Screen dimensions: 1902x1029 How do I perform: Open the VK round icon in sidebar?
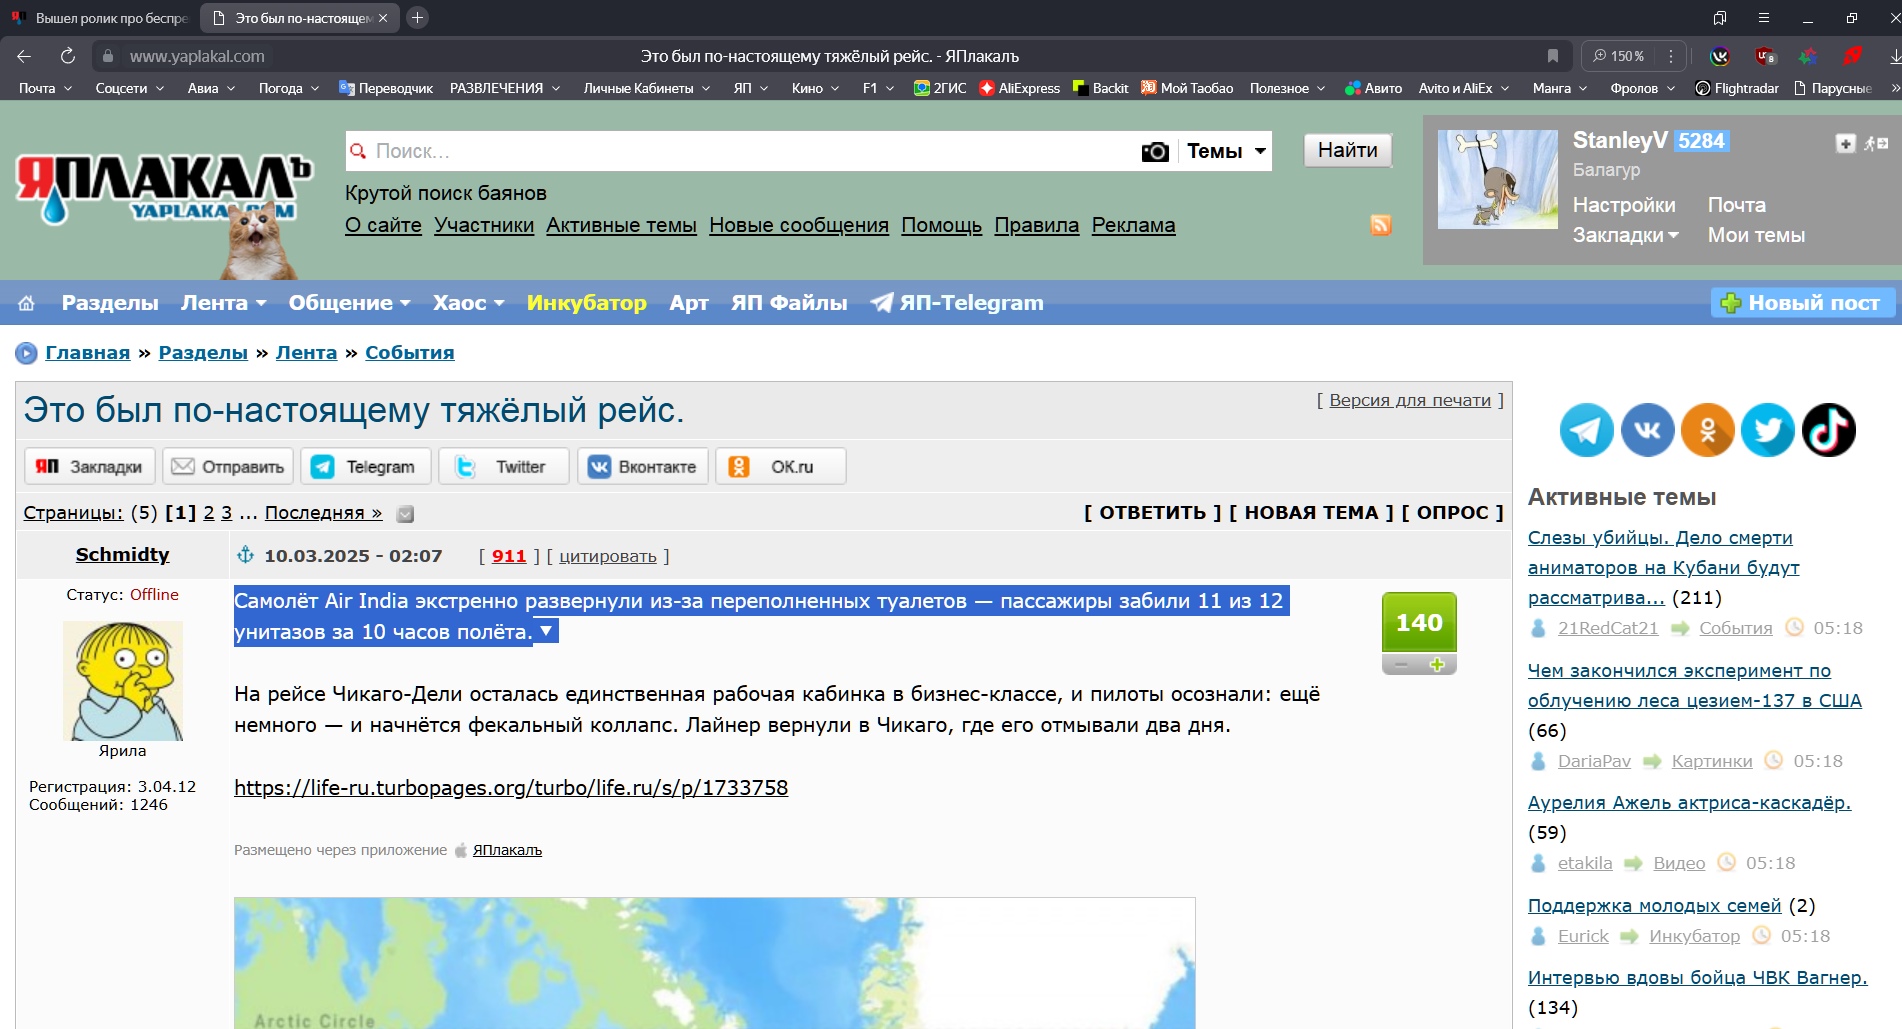click(x=1647, y=430)
